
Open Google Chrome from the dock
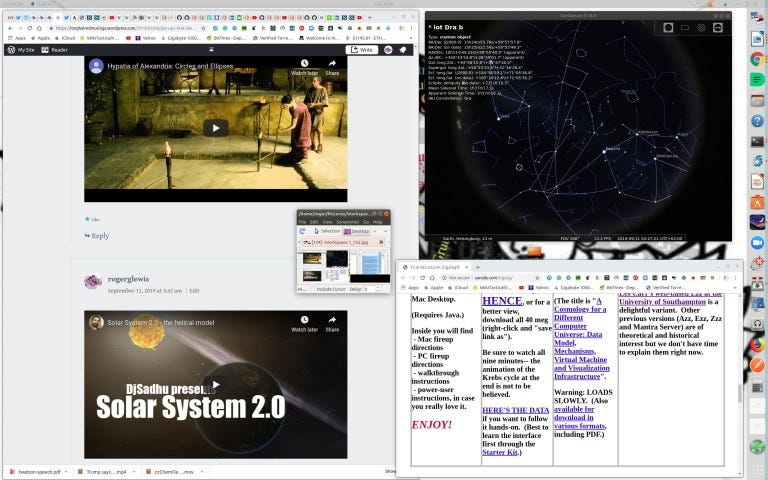pos(757,59)
